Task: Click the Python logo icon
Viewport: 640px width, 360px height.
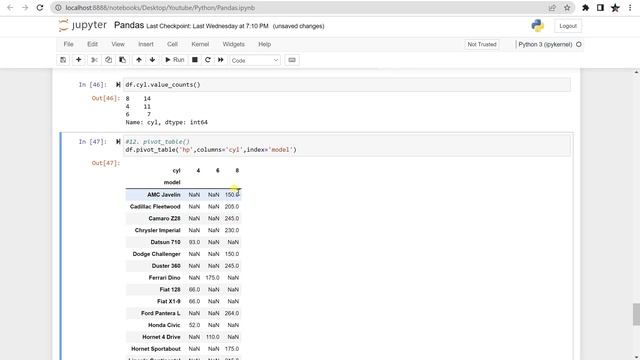Action: (538, 26)
